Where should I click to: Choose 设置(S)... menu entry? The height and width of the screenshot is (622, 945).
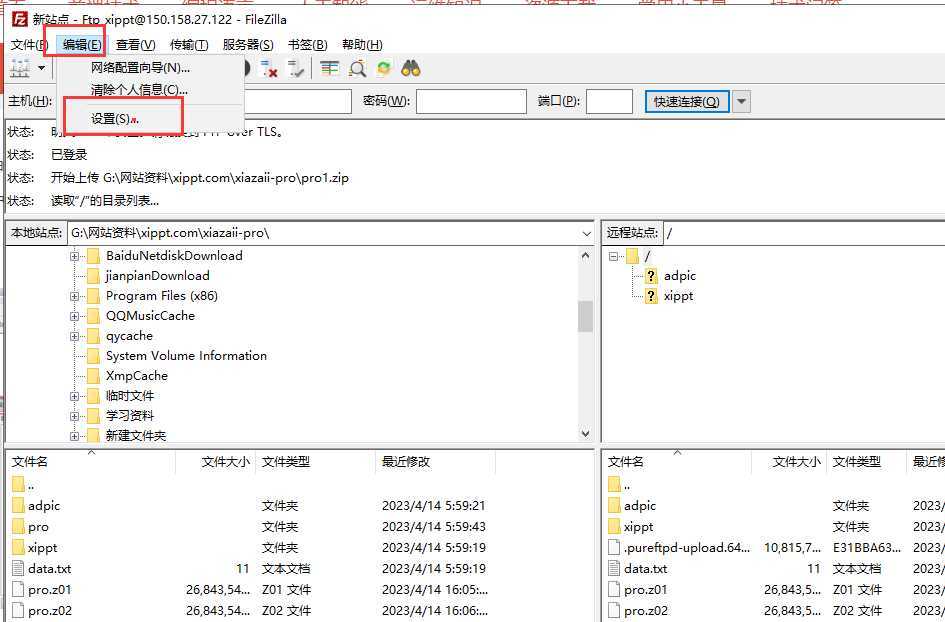pos(151,119)
